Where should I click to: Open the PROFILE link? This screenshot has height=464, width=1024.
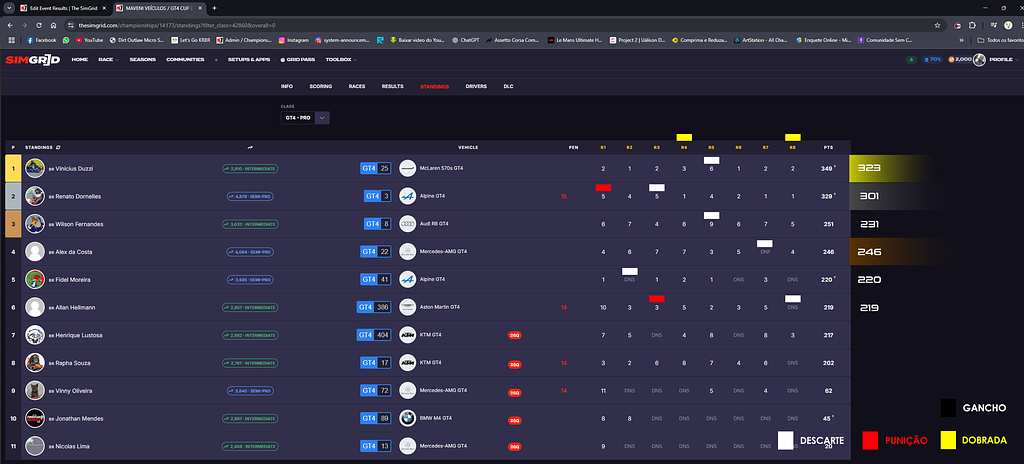click(x=1001, y=59)
